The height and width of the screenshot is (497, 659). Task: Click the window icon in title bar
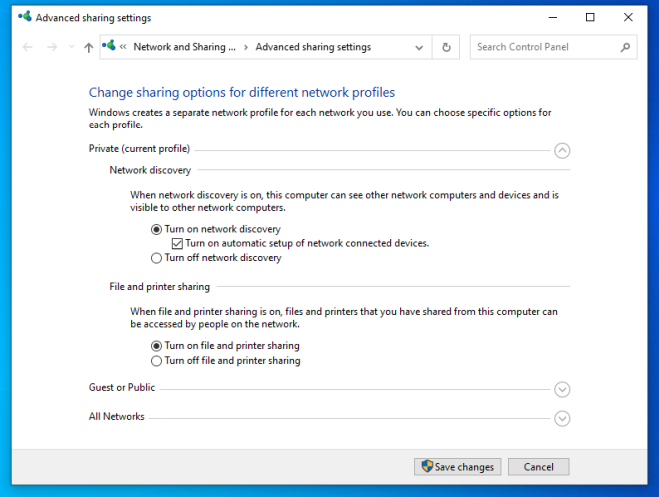point(25,17)
